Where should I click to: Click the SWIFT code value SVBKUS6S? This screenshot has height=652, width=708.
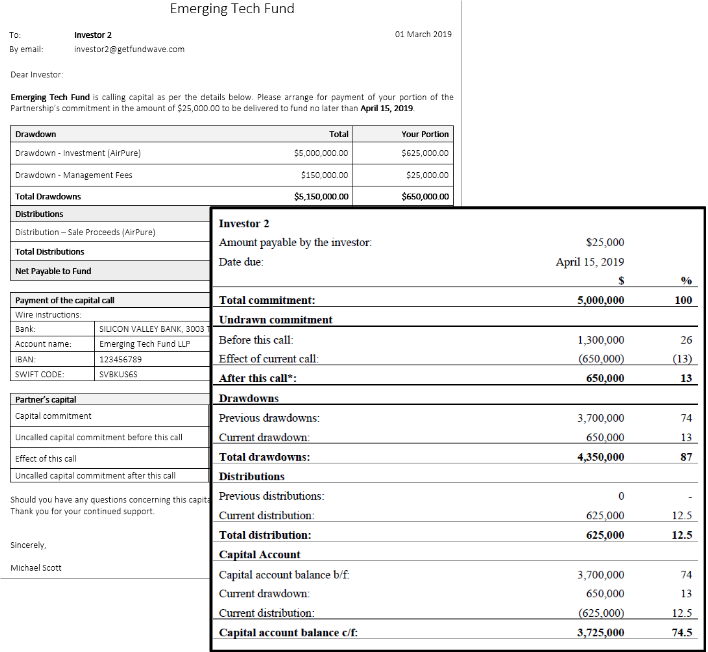[x=118, y=374]
